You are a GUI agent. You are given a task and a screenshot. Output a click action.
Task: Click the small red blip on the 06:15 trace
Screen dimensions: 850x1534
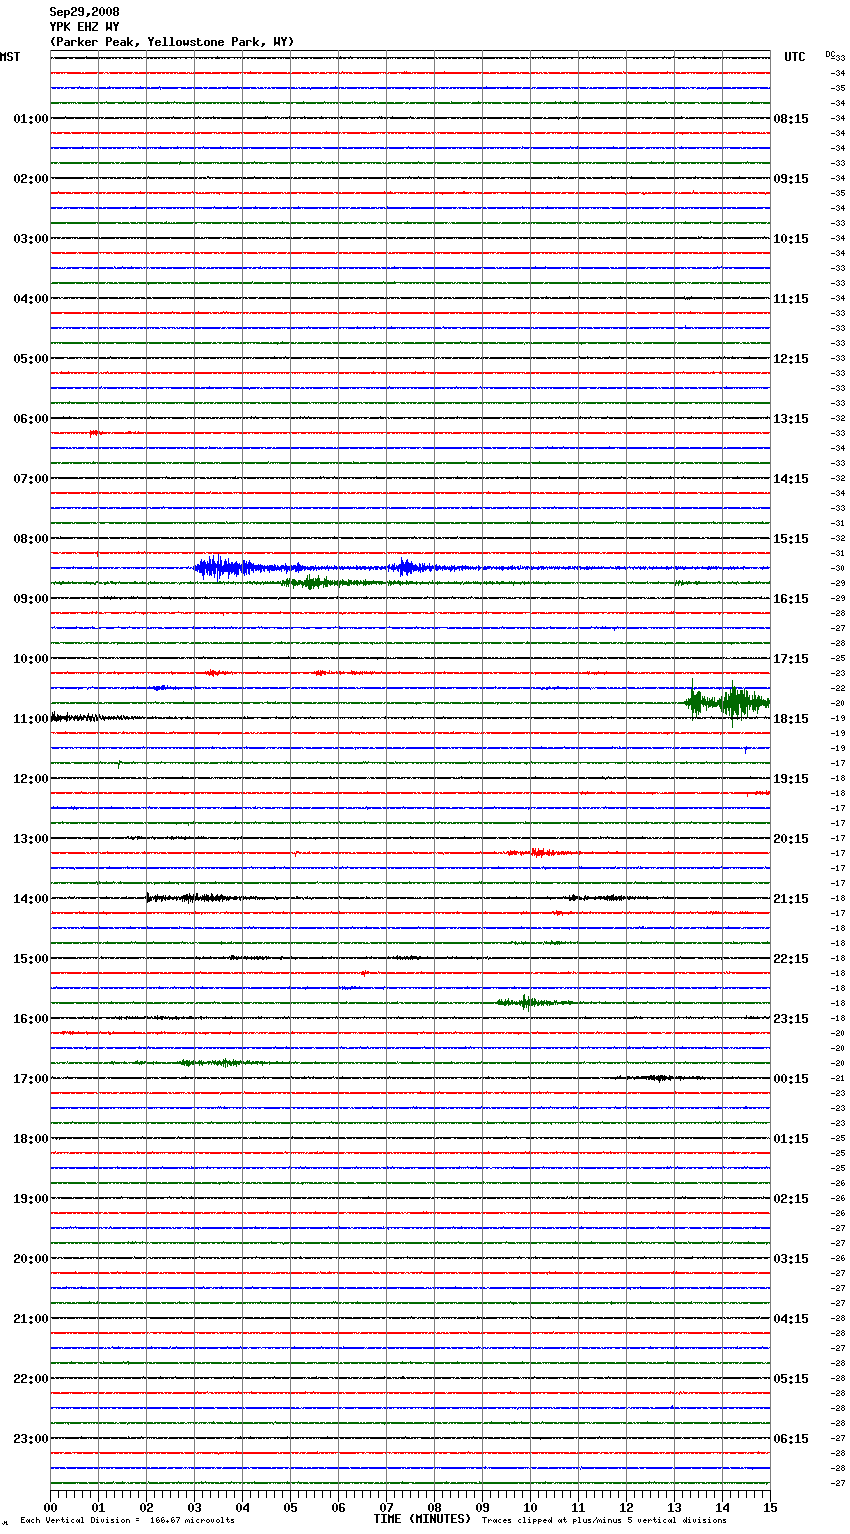point(95,433)
